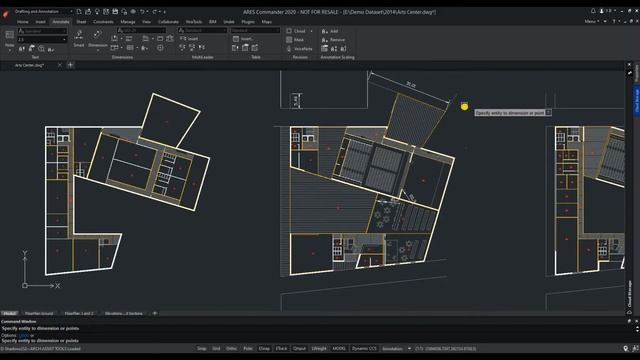
Task: Toggle Grid in the status bar
Action: [216, 349]
